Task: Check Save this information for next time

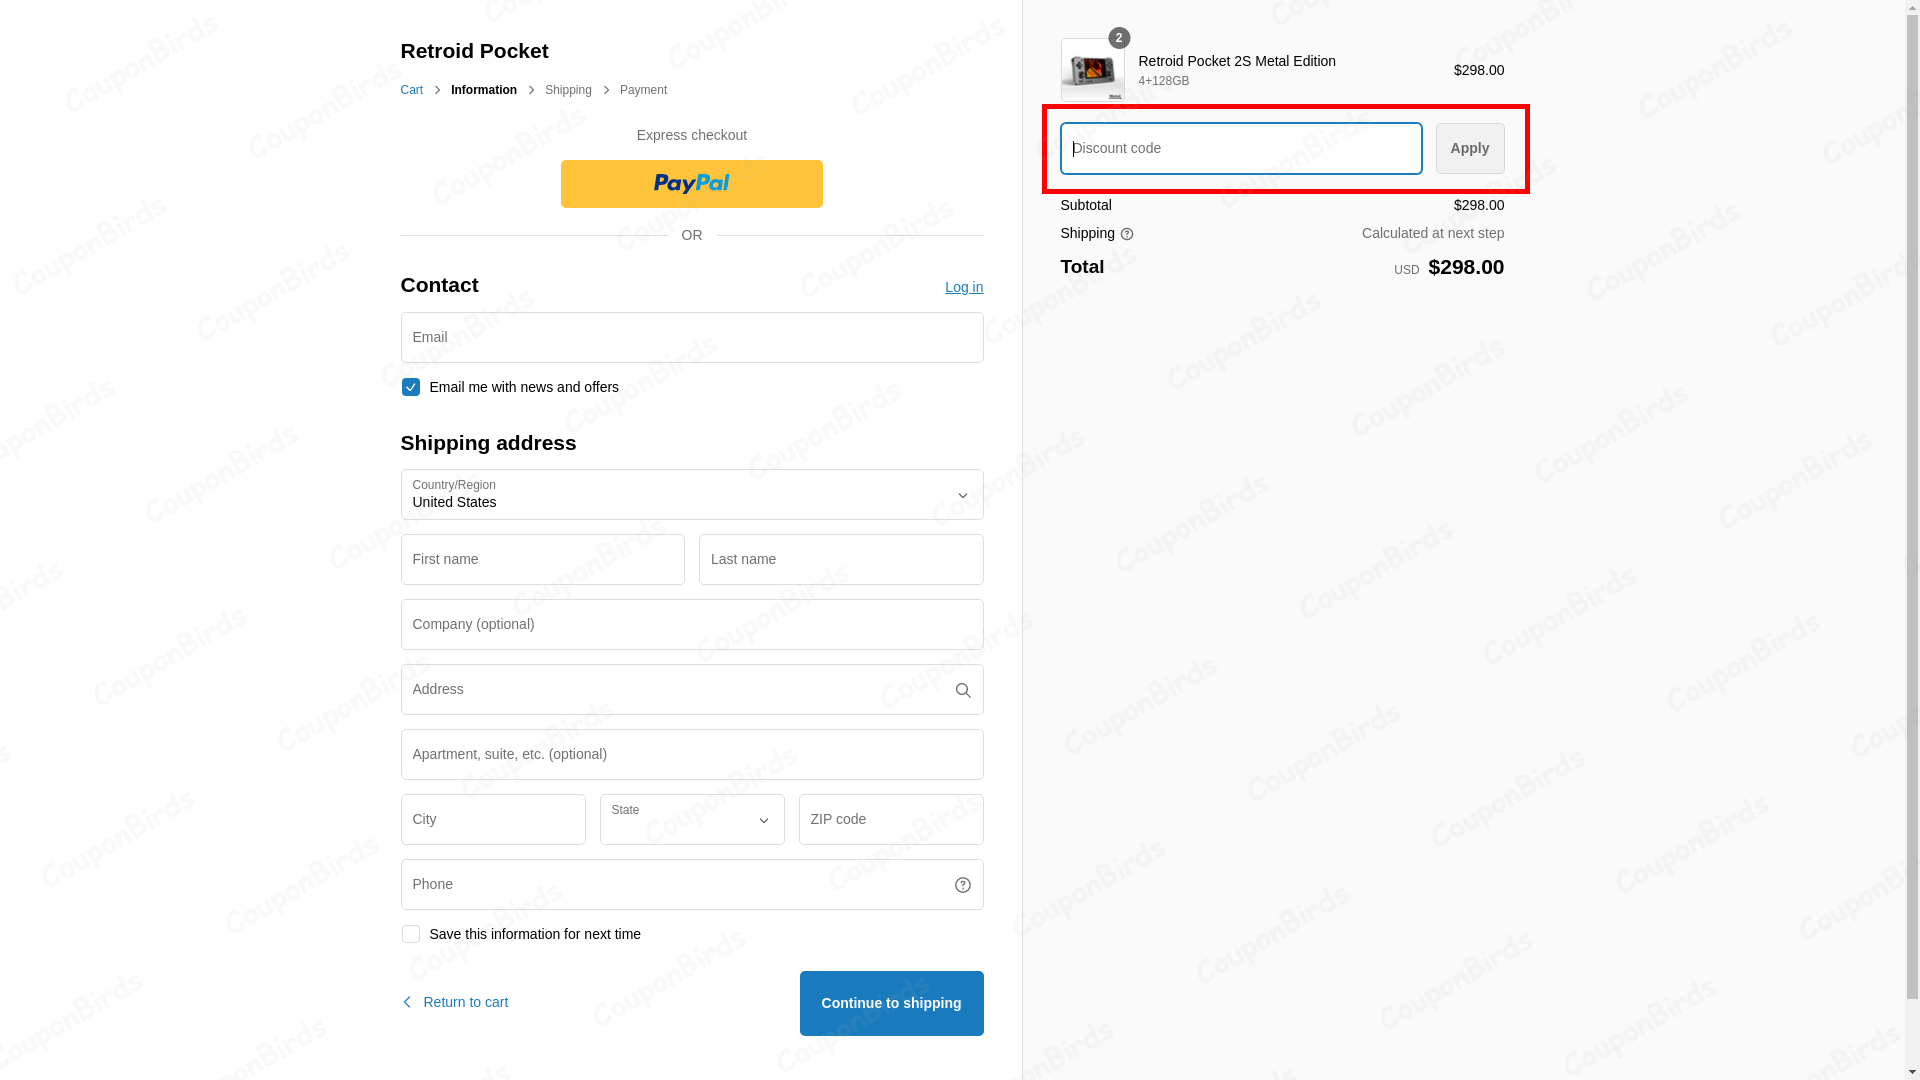Action: tap(410, 933)
